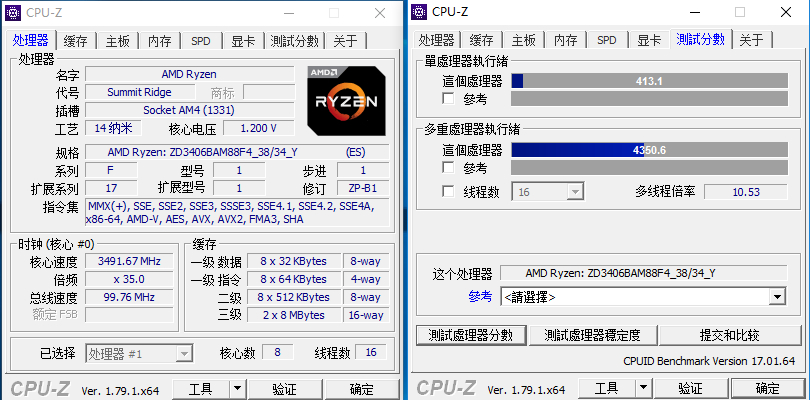Toggle the 线程数 checkbox
The width and height of the screenshot is (810, 400).
click(448, 192)
